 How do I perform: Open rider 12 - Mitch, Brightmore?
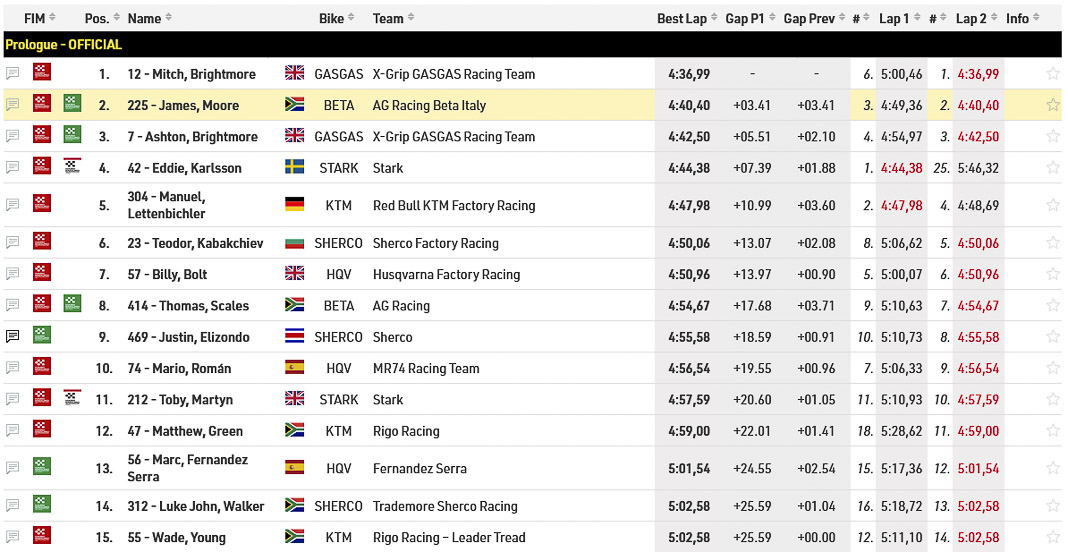coord(191,74)
